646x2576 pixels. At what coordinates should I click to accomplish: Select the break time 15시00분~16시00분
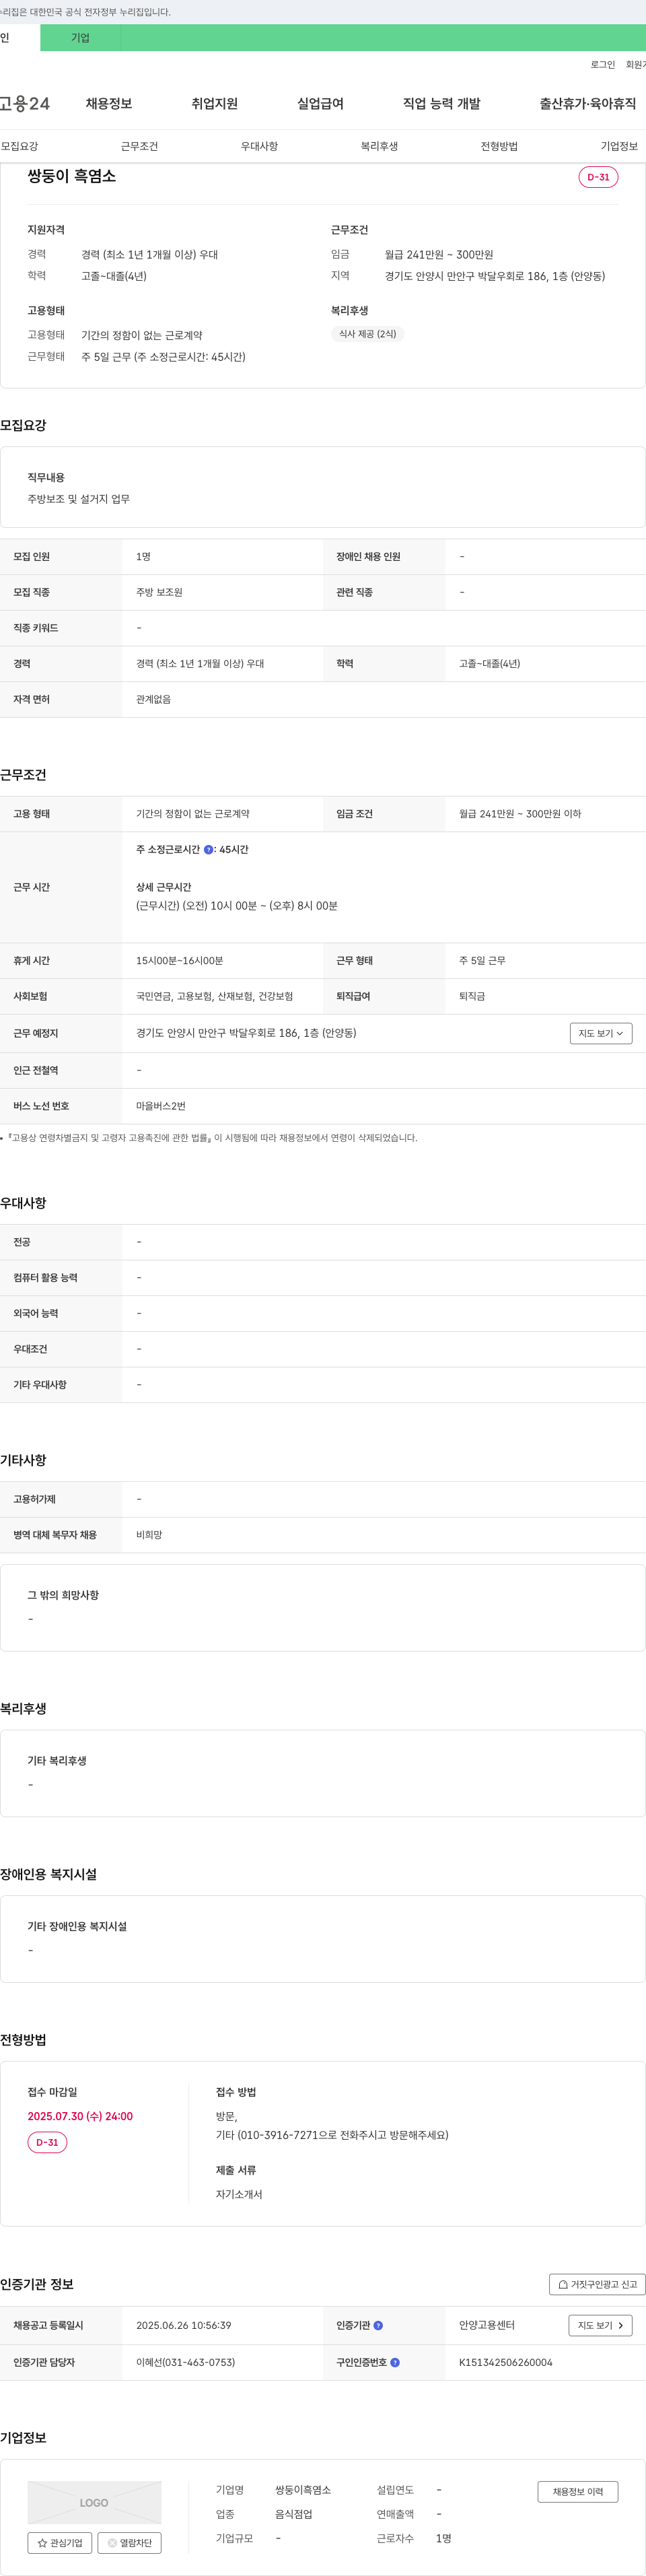(179, 961)
